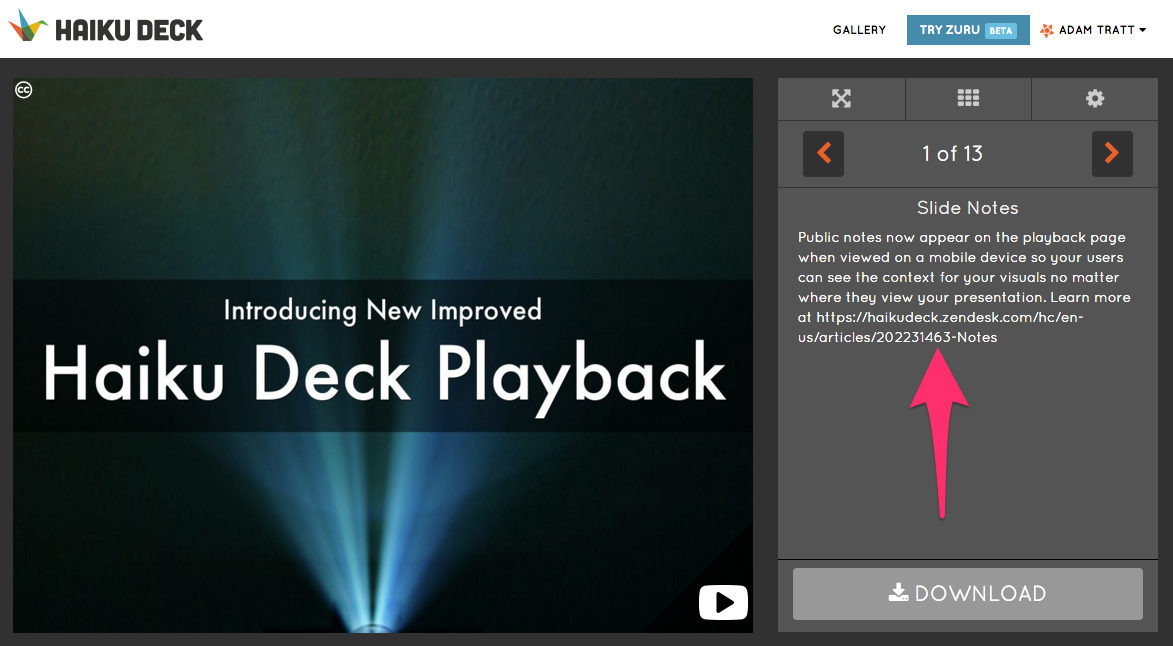This screenshot has width=1173, height=646.
Task: Click the Creative Commons license icon
Action: tap(24, 90)
